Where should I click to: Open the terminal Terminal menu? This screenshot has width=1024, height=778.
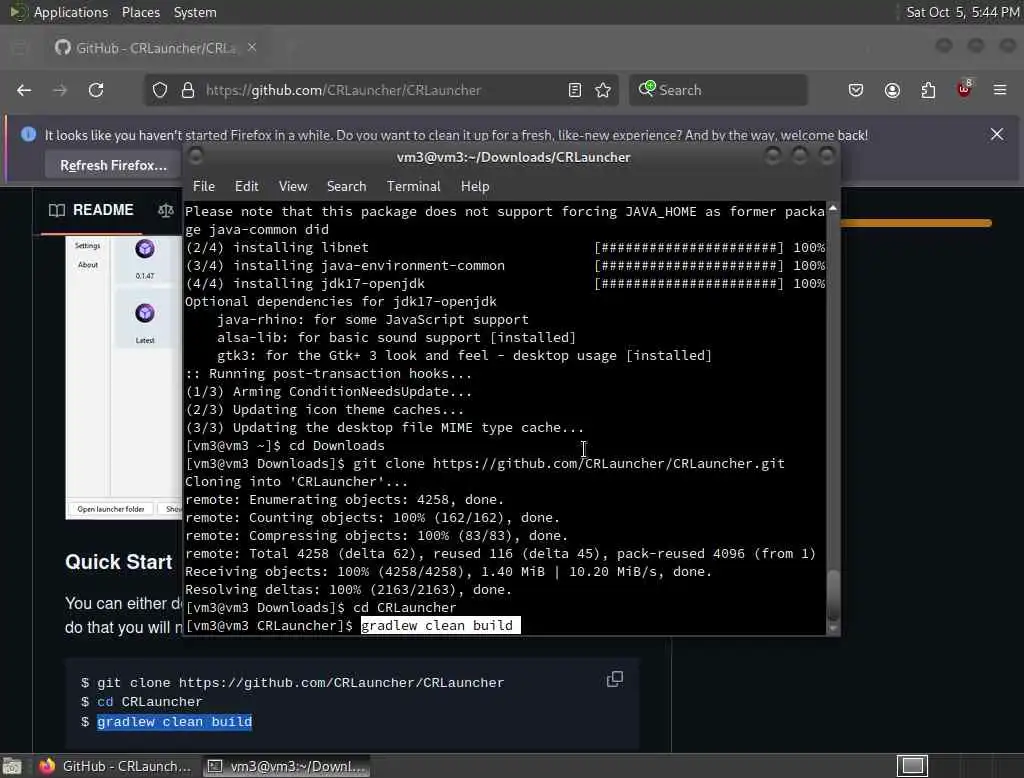pyautogui.click(x=413, y=186)
